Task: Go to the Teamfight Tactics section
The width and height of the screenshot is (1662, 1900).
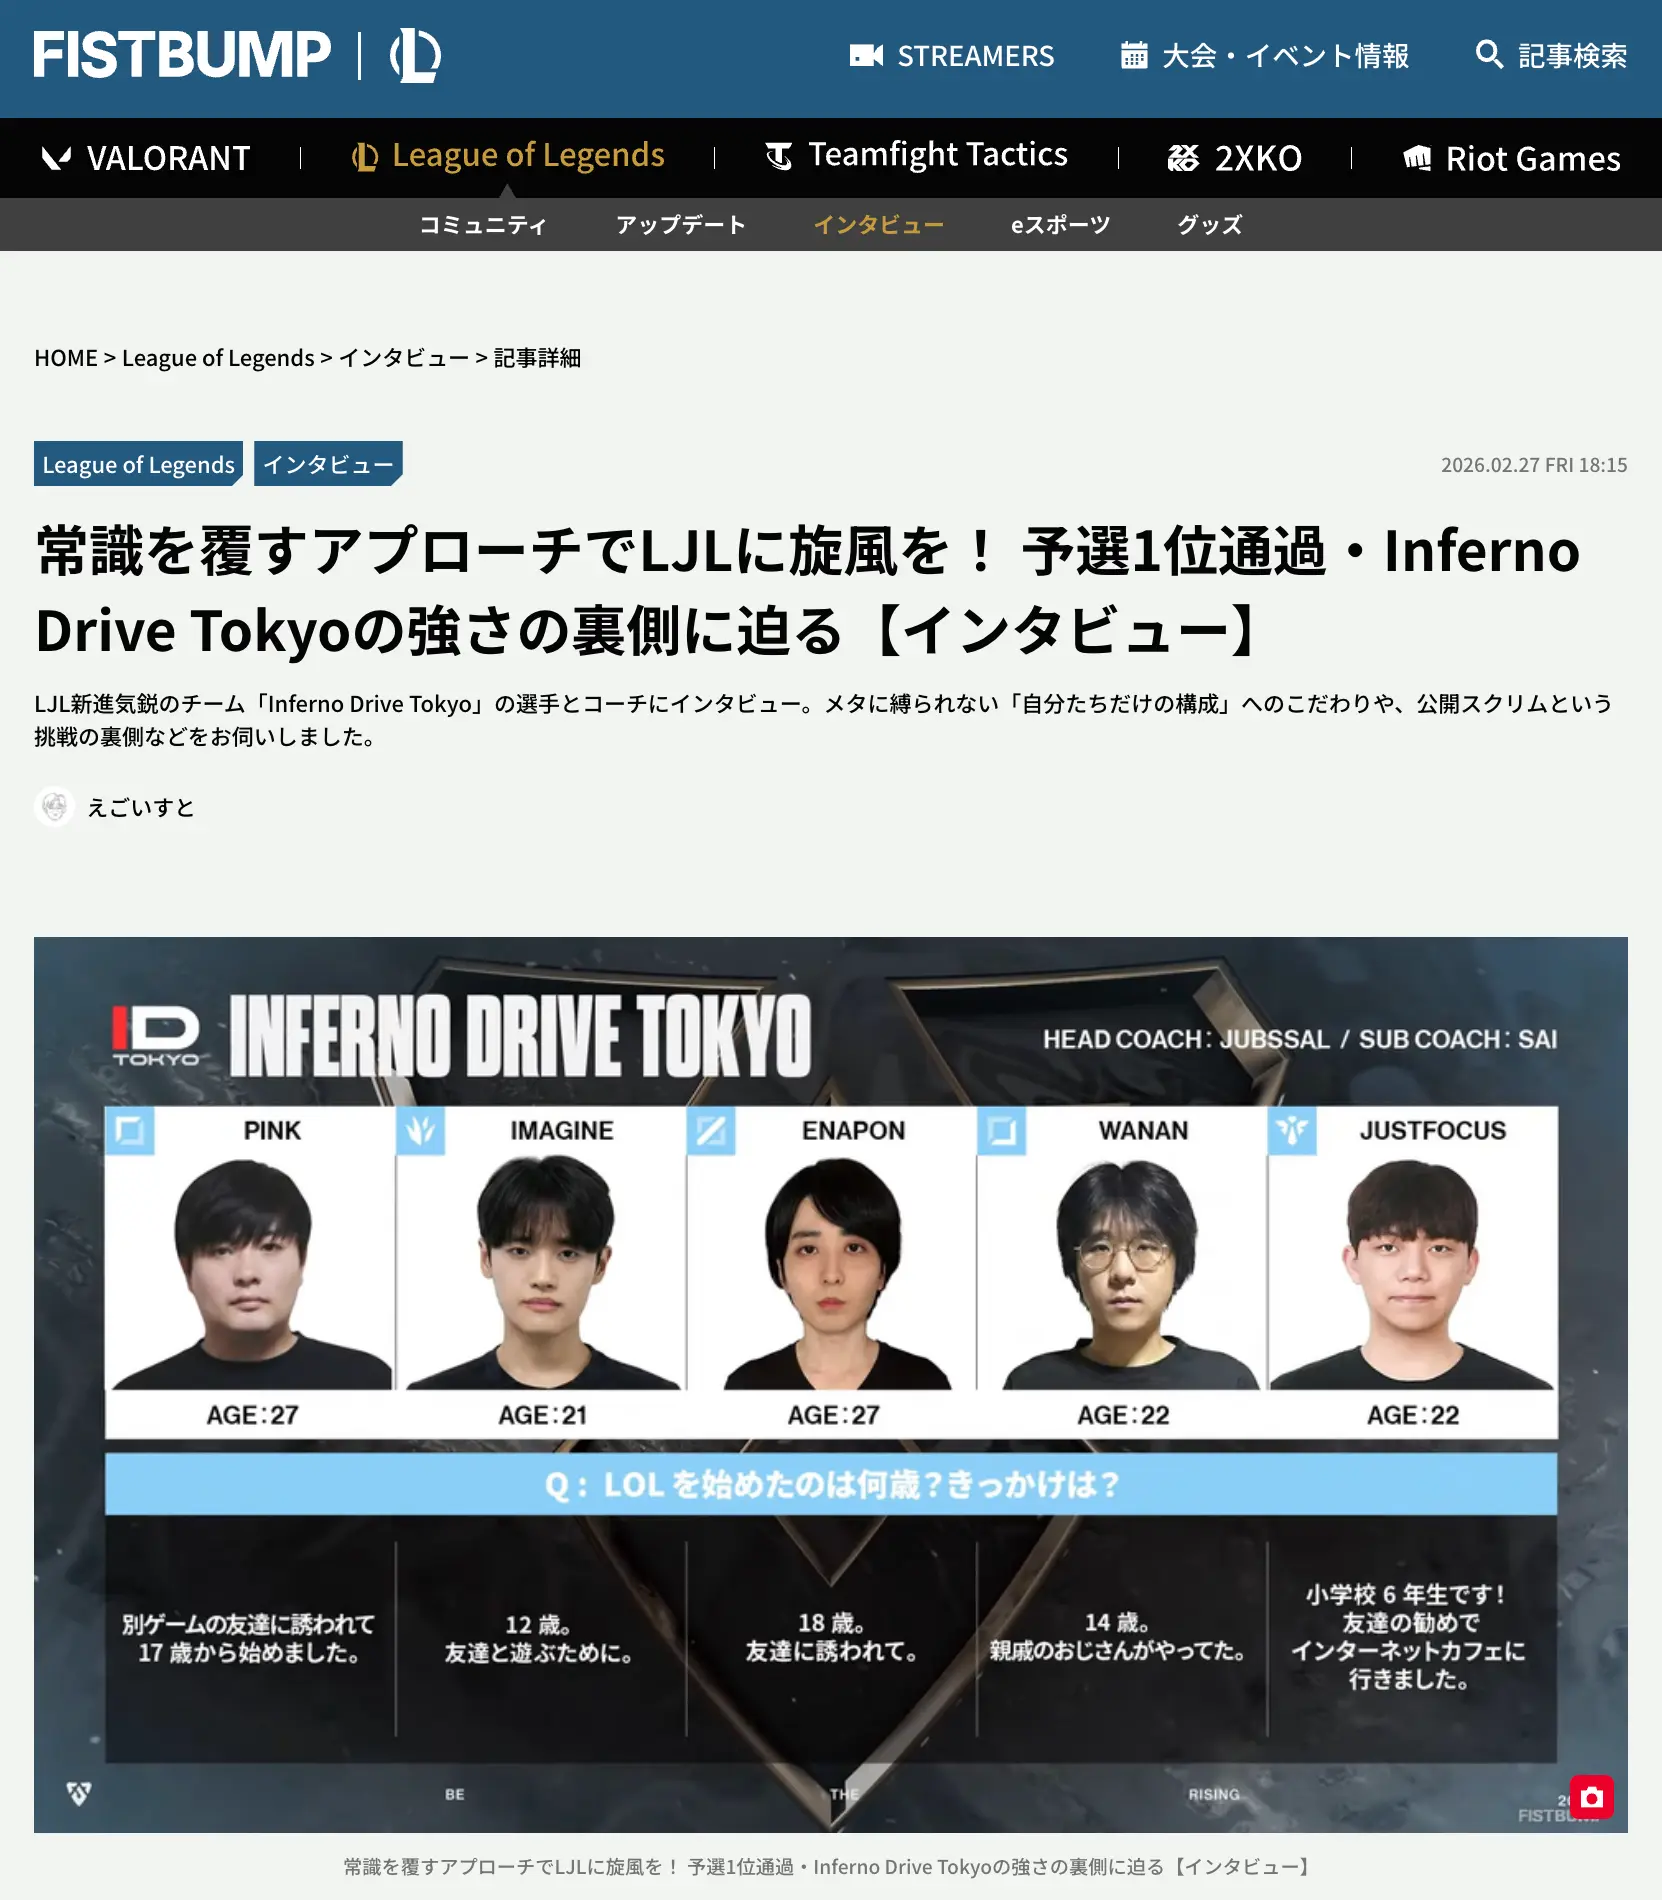Action: 916,155
